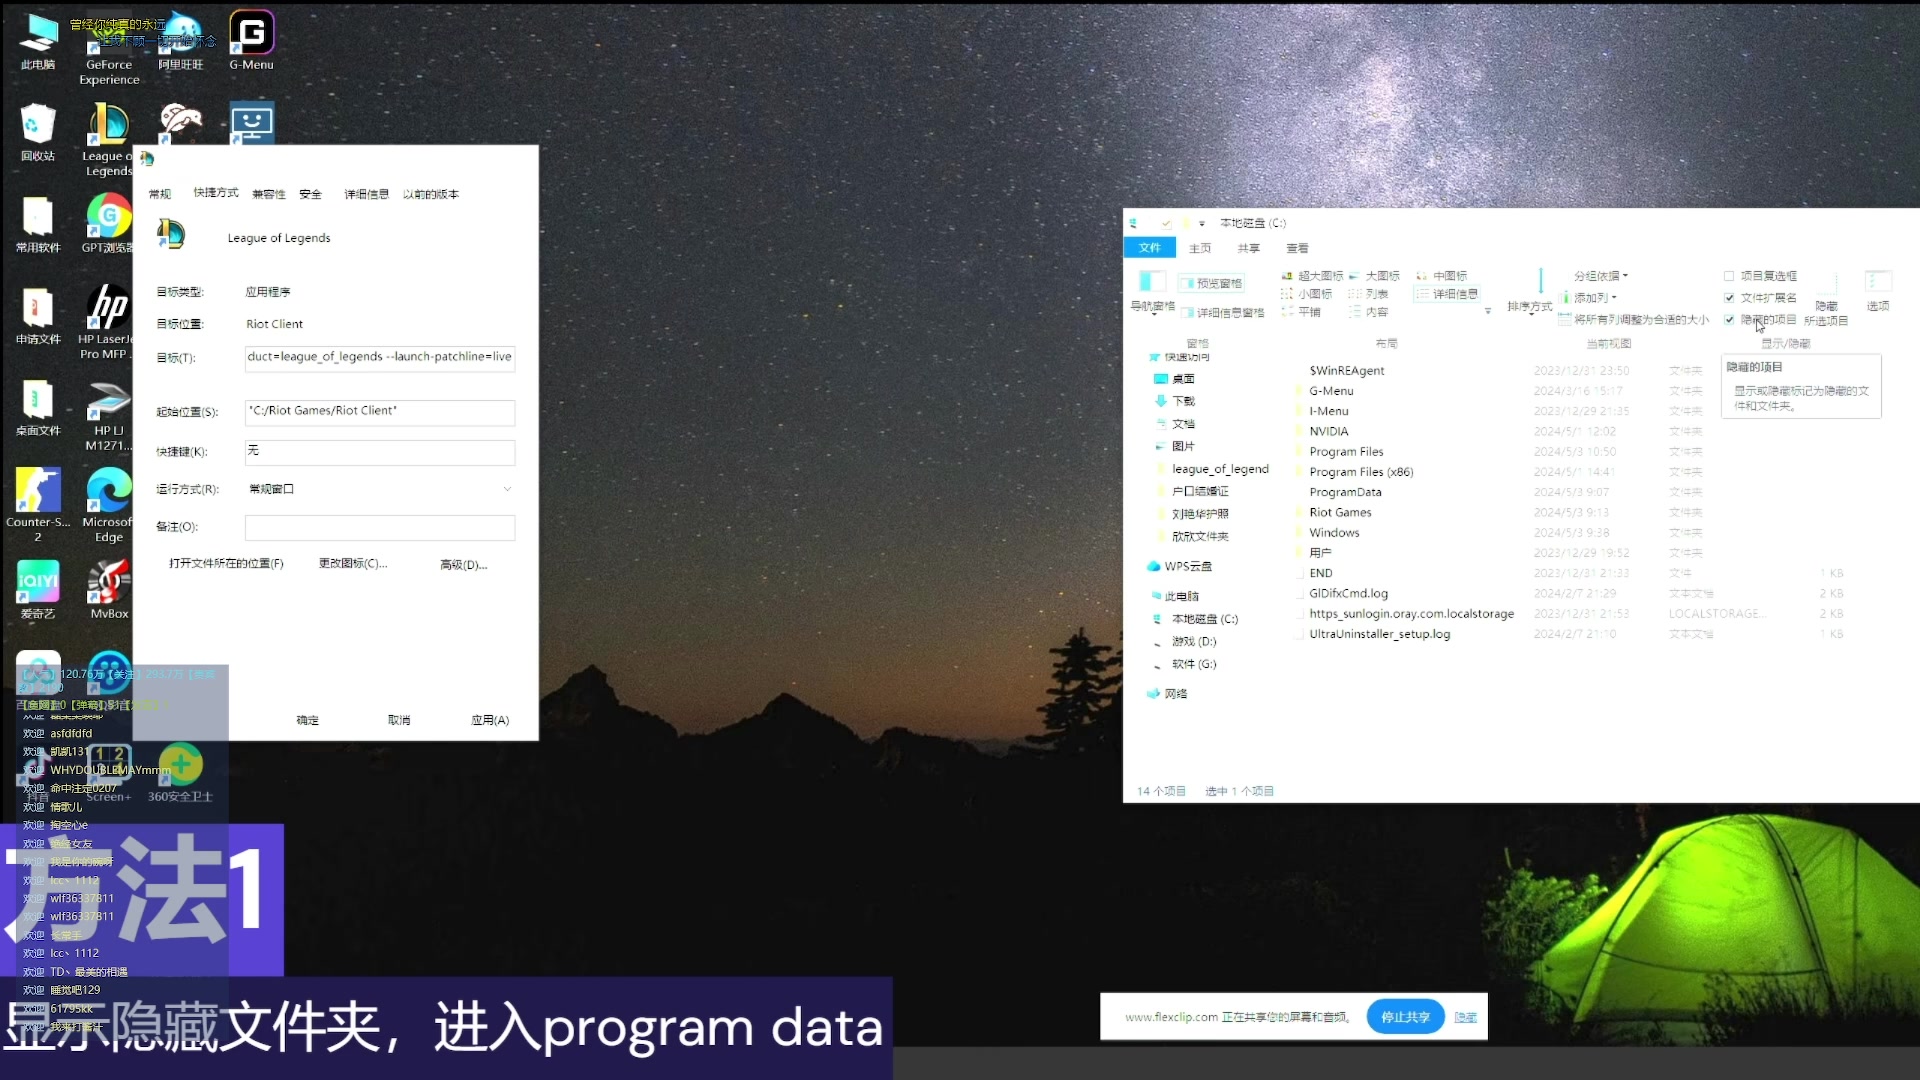Open the 添加列 dropdown in ribbon
1920x1080 pixels.
pyautogui.click(x=1590, y=298)
